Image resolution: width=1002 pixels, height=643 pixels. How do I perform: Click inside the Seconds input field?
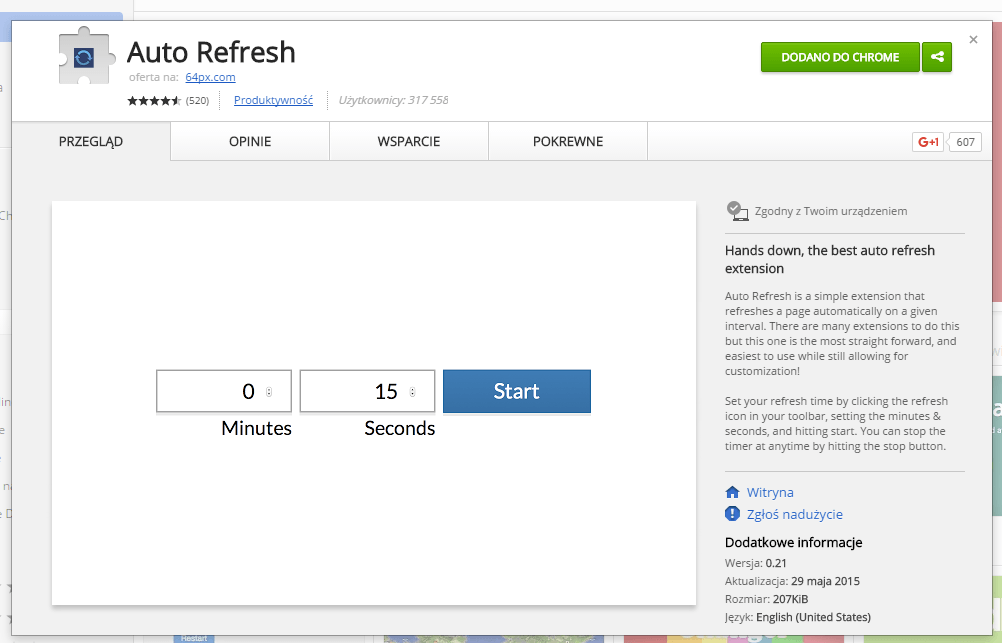pos(355,391)
